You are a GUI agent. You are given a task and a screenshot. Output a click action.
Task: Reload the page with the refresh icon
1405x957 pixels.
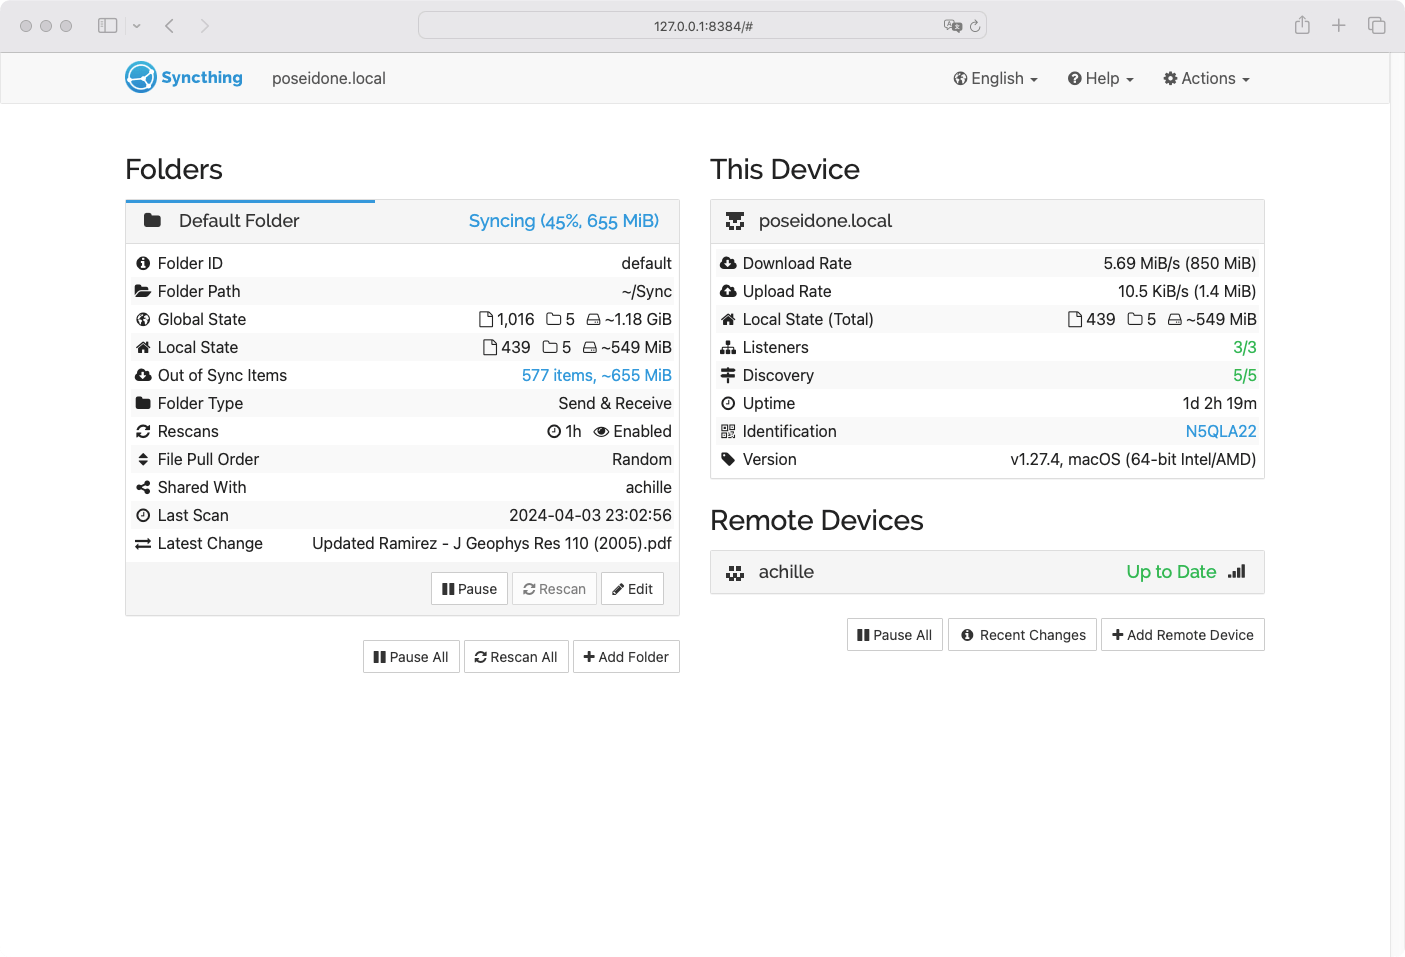pos(975,26)
